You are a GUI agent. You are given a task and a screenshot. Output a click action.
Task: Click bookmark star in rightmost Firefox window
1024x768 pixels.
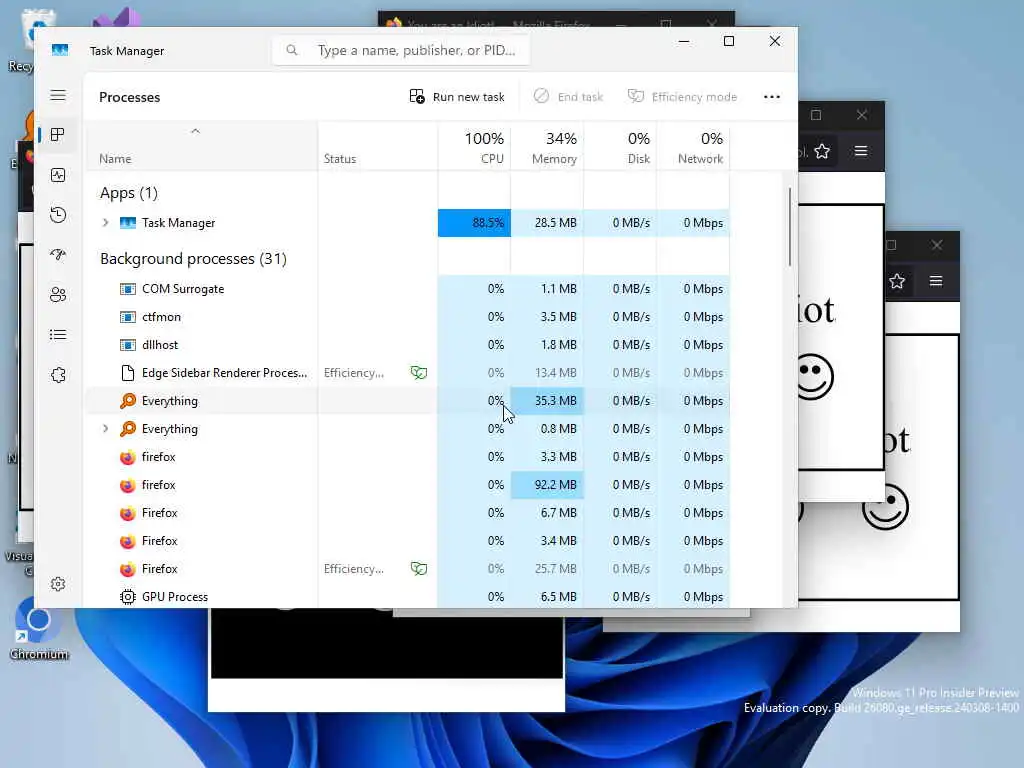coord(897,281)
